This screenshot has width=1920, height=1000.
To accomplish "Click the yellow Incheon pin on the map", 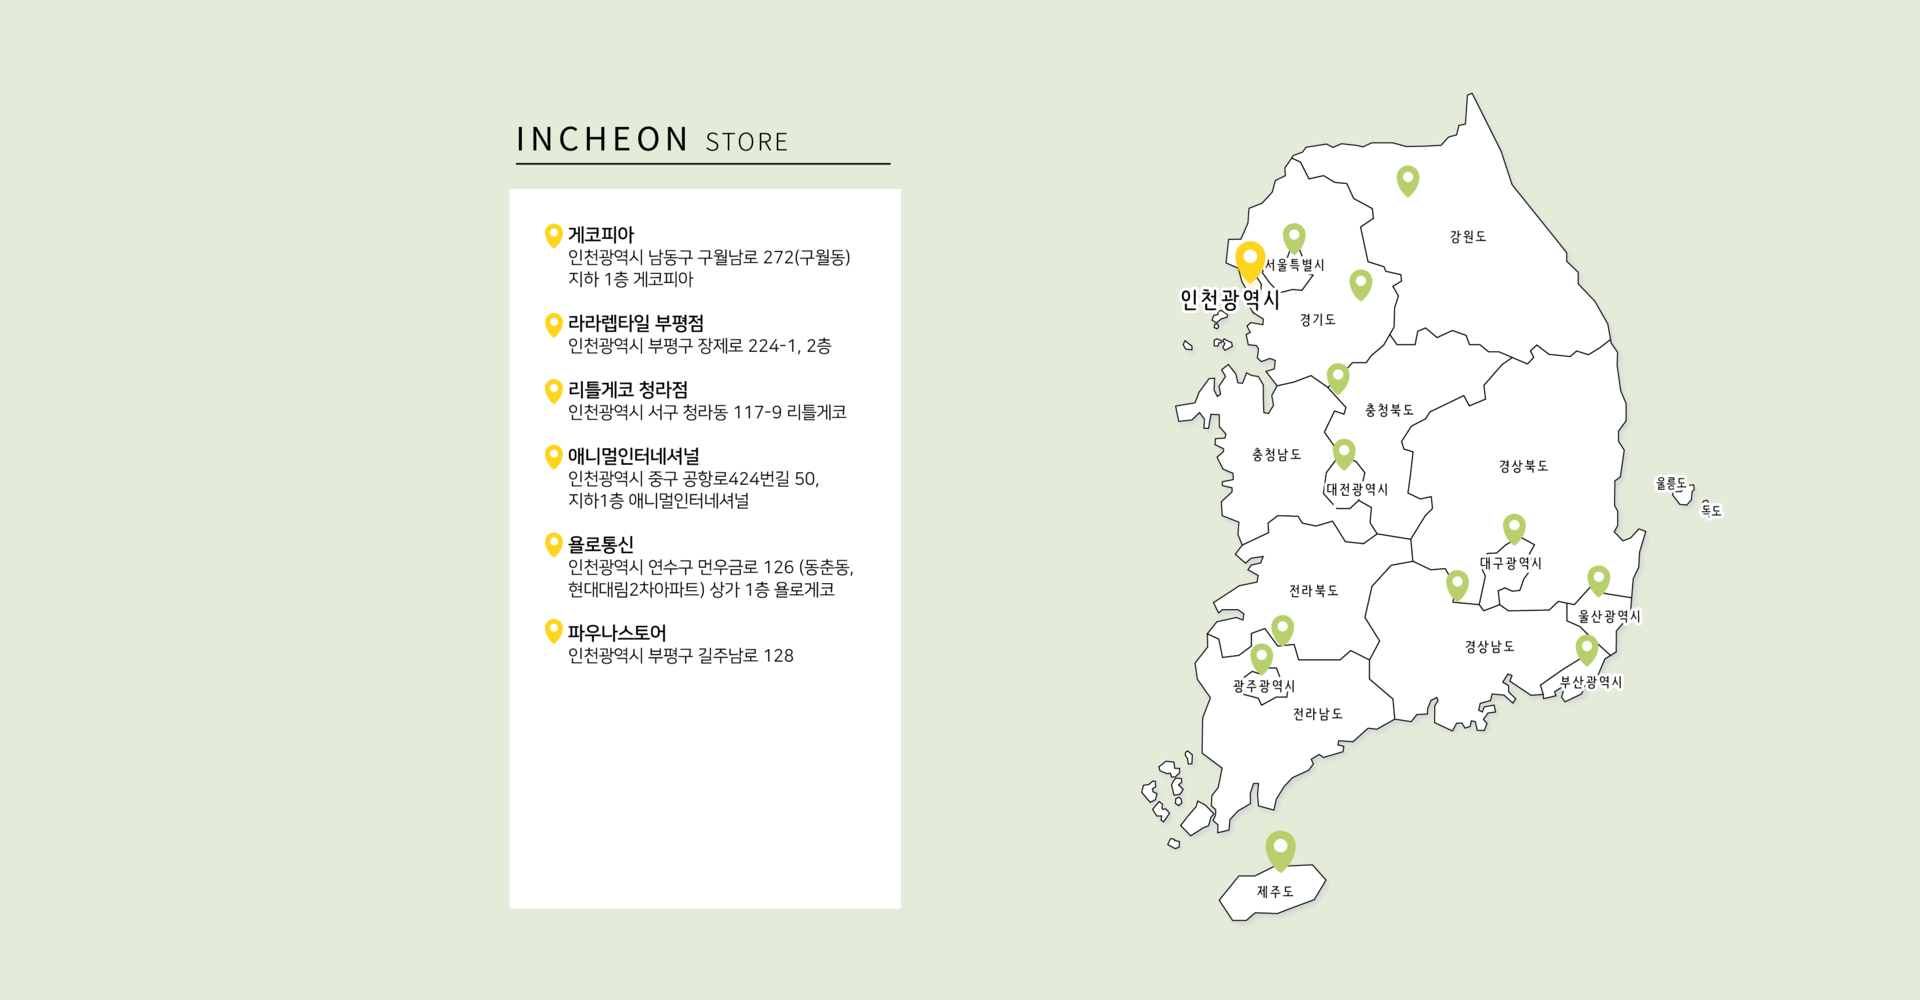I will [1249, 262].
